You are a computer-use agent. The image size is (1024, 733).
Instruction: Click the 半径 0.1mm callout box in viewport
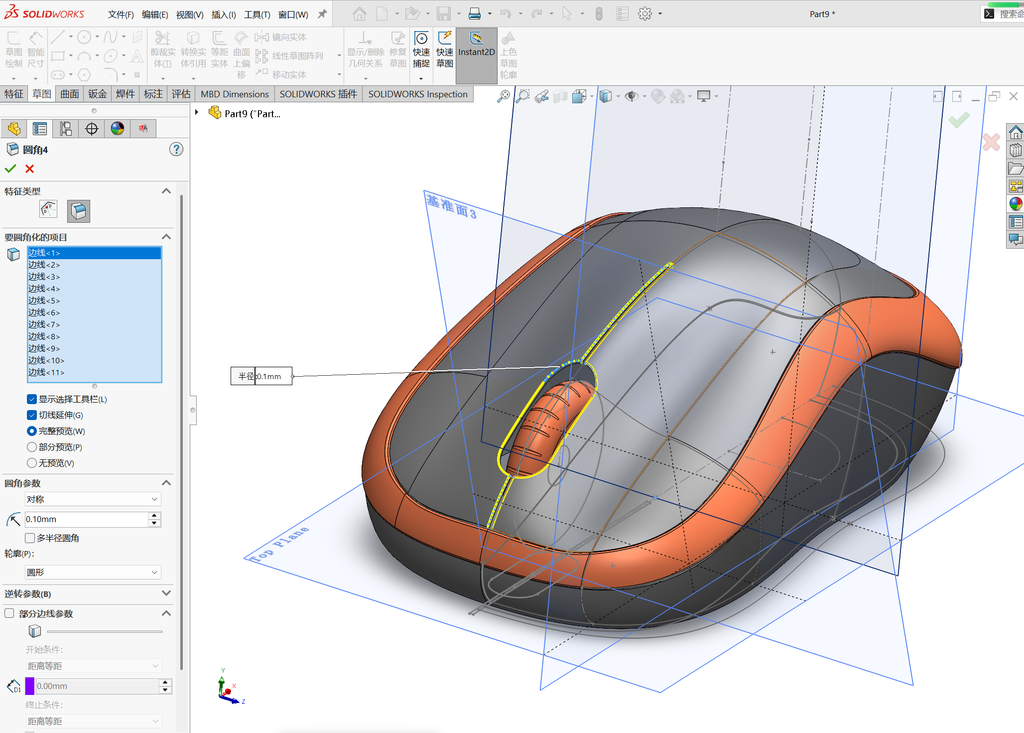pos(261,376)
